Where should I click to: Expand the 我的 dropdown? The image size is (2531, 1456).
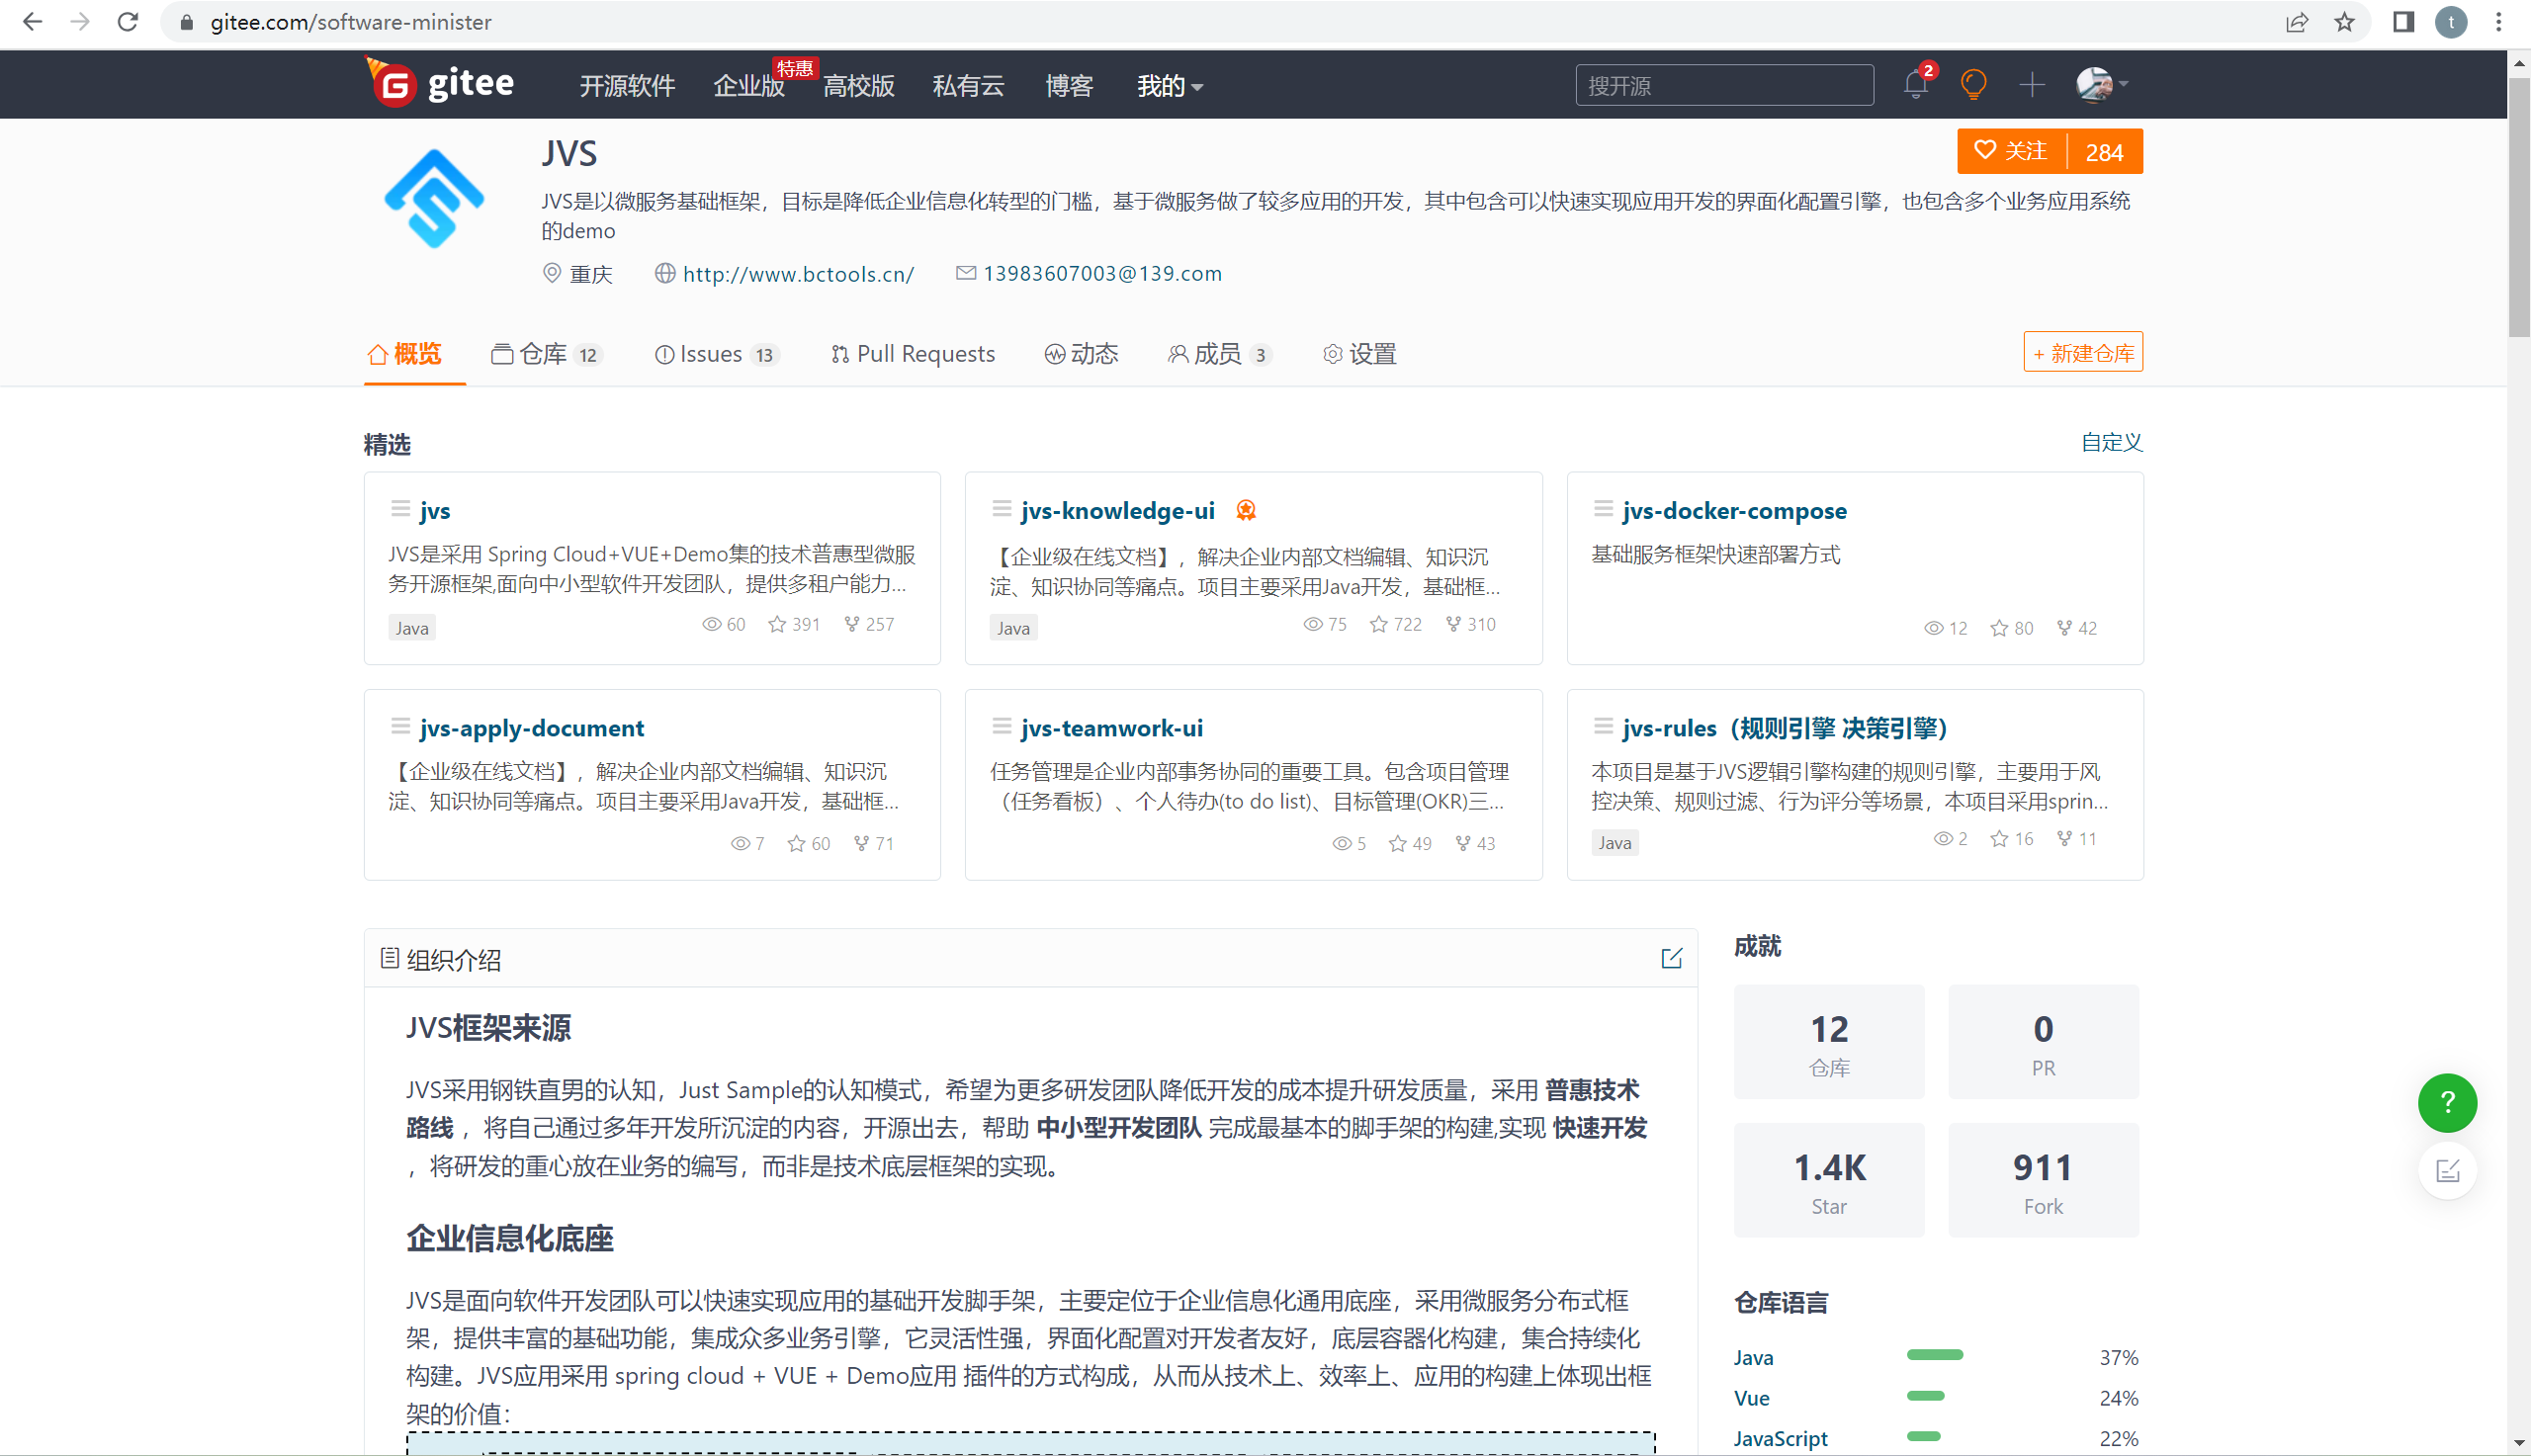1169,86
